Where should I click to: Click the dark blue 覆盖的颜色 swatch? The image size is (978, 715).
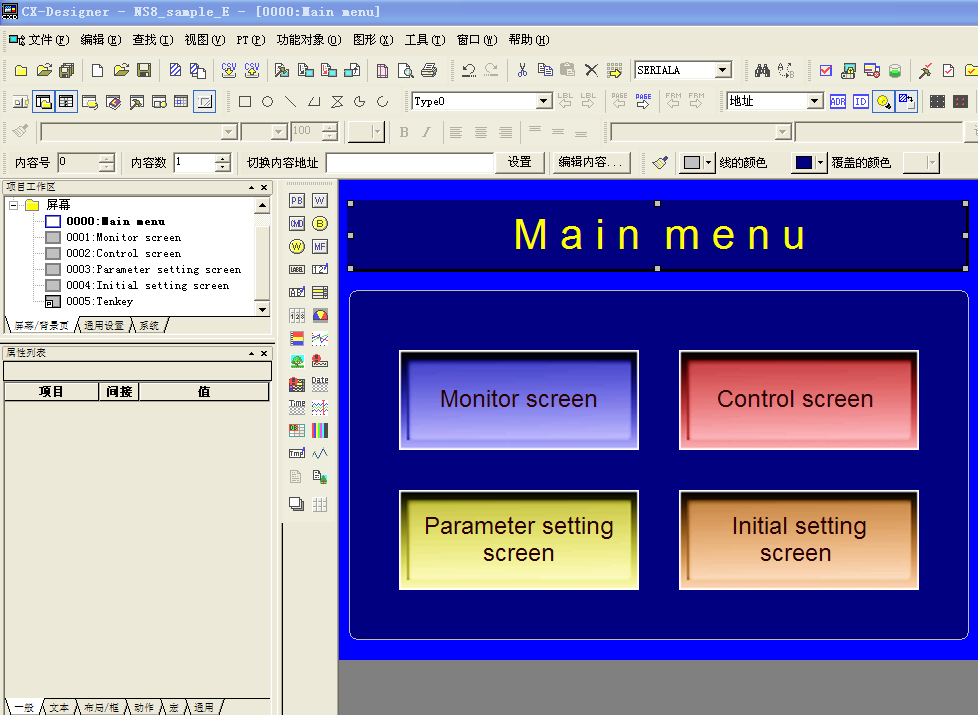click(x=803, y=162)
